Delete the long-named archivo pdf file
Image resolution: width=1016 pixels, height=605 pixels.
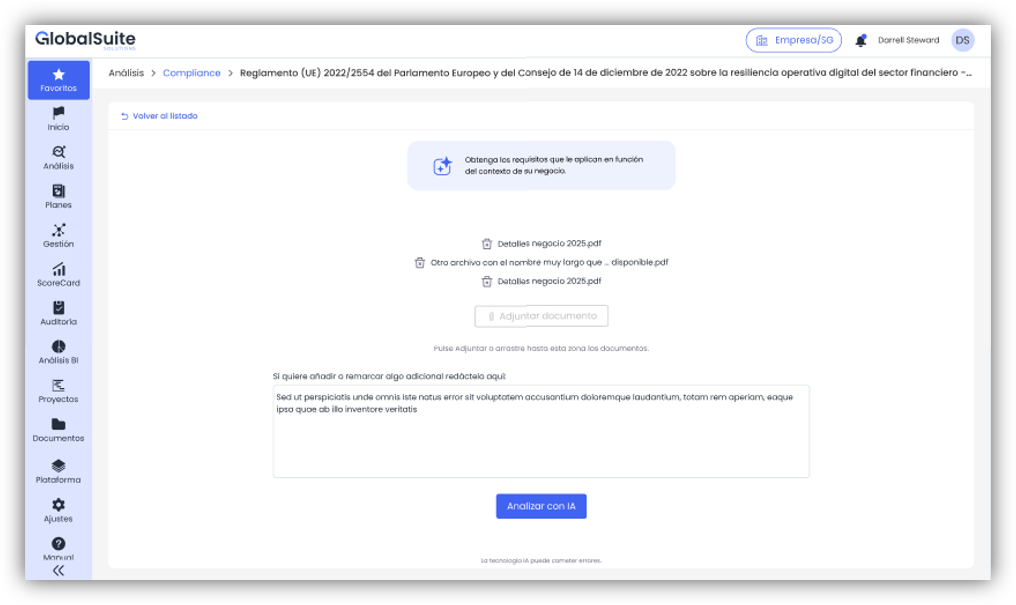(420, 263)
